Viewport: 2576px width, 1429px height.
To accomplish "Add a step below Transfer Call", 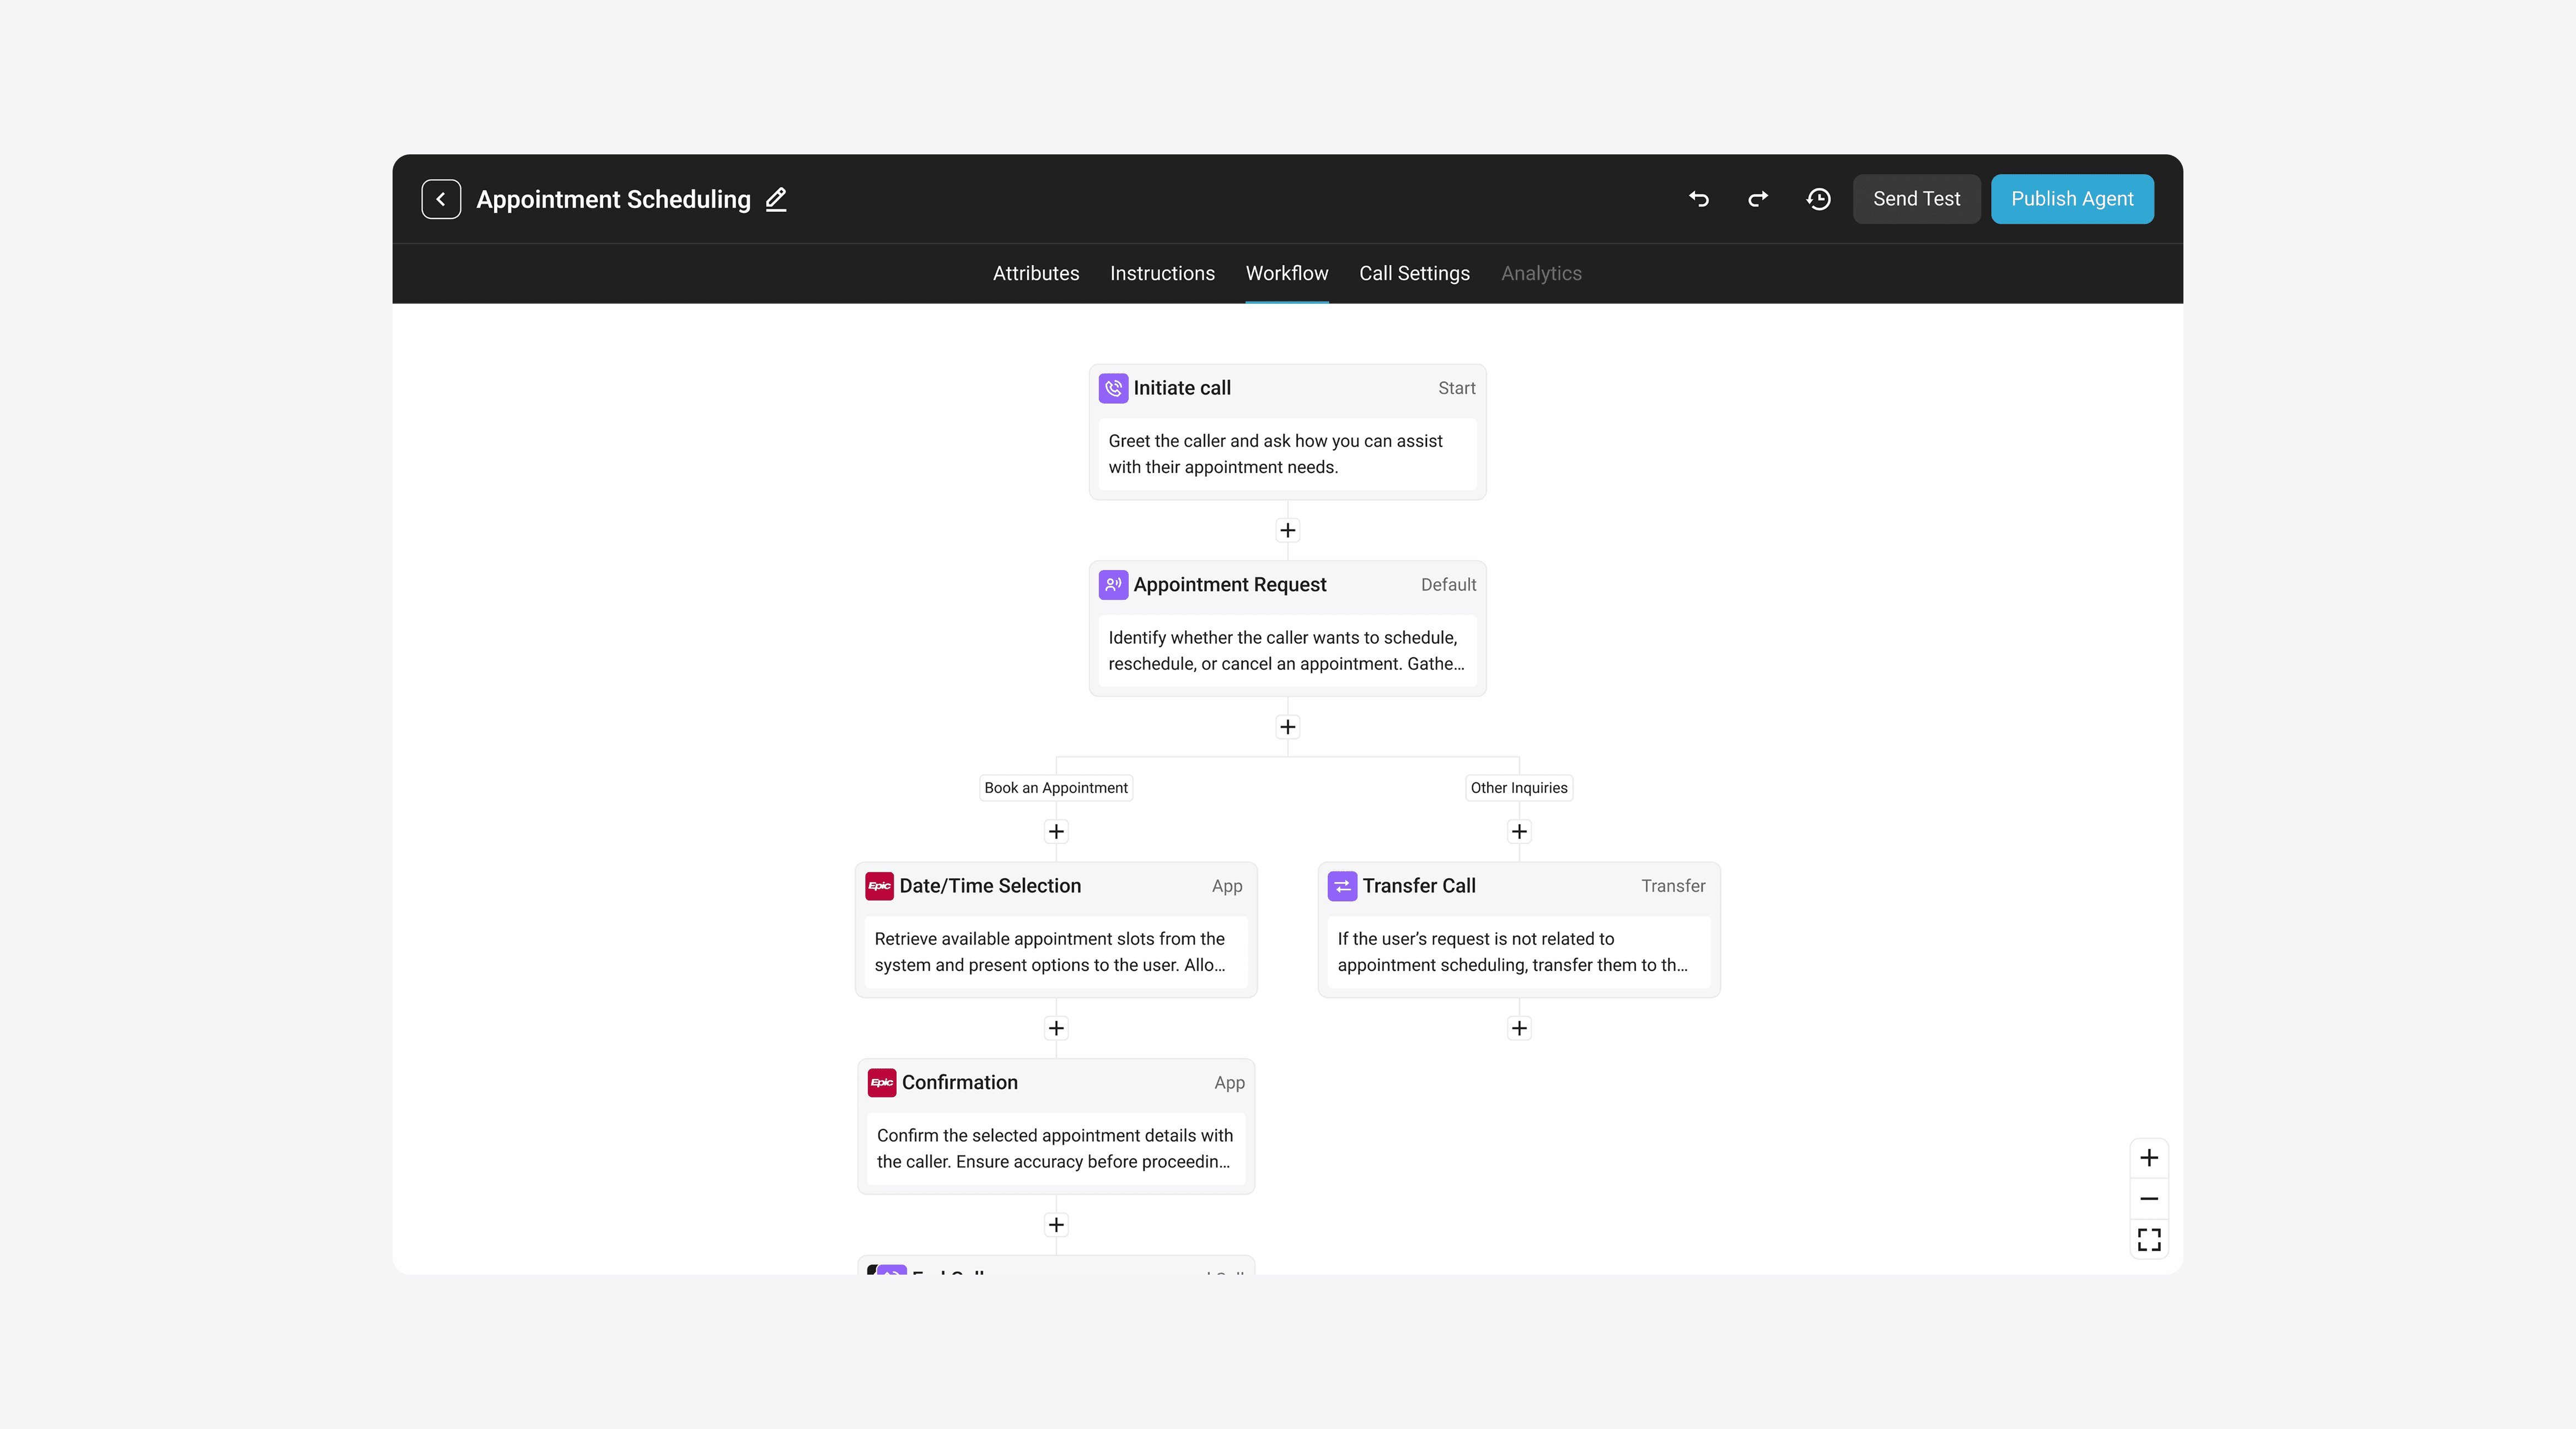I will (x=1519, y=1028).
